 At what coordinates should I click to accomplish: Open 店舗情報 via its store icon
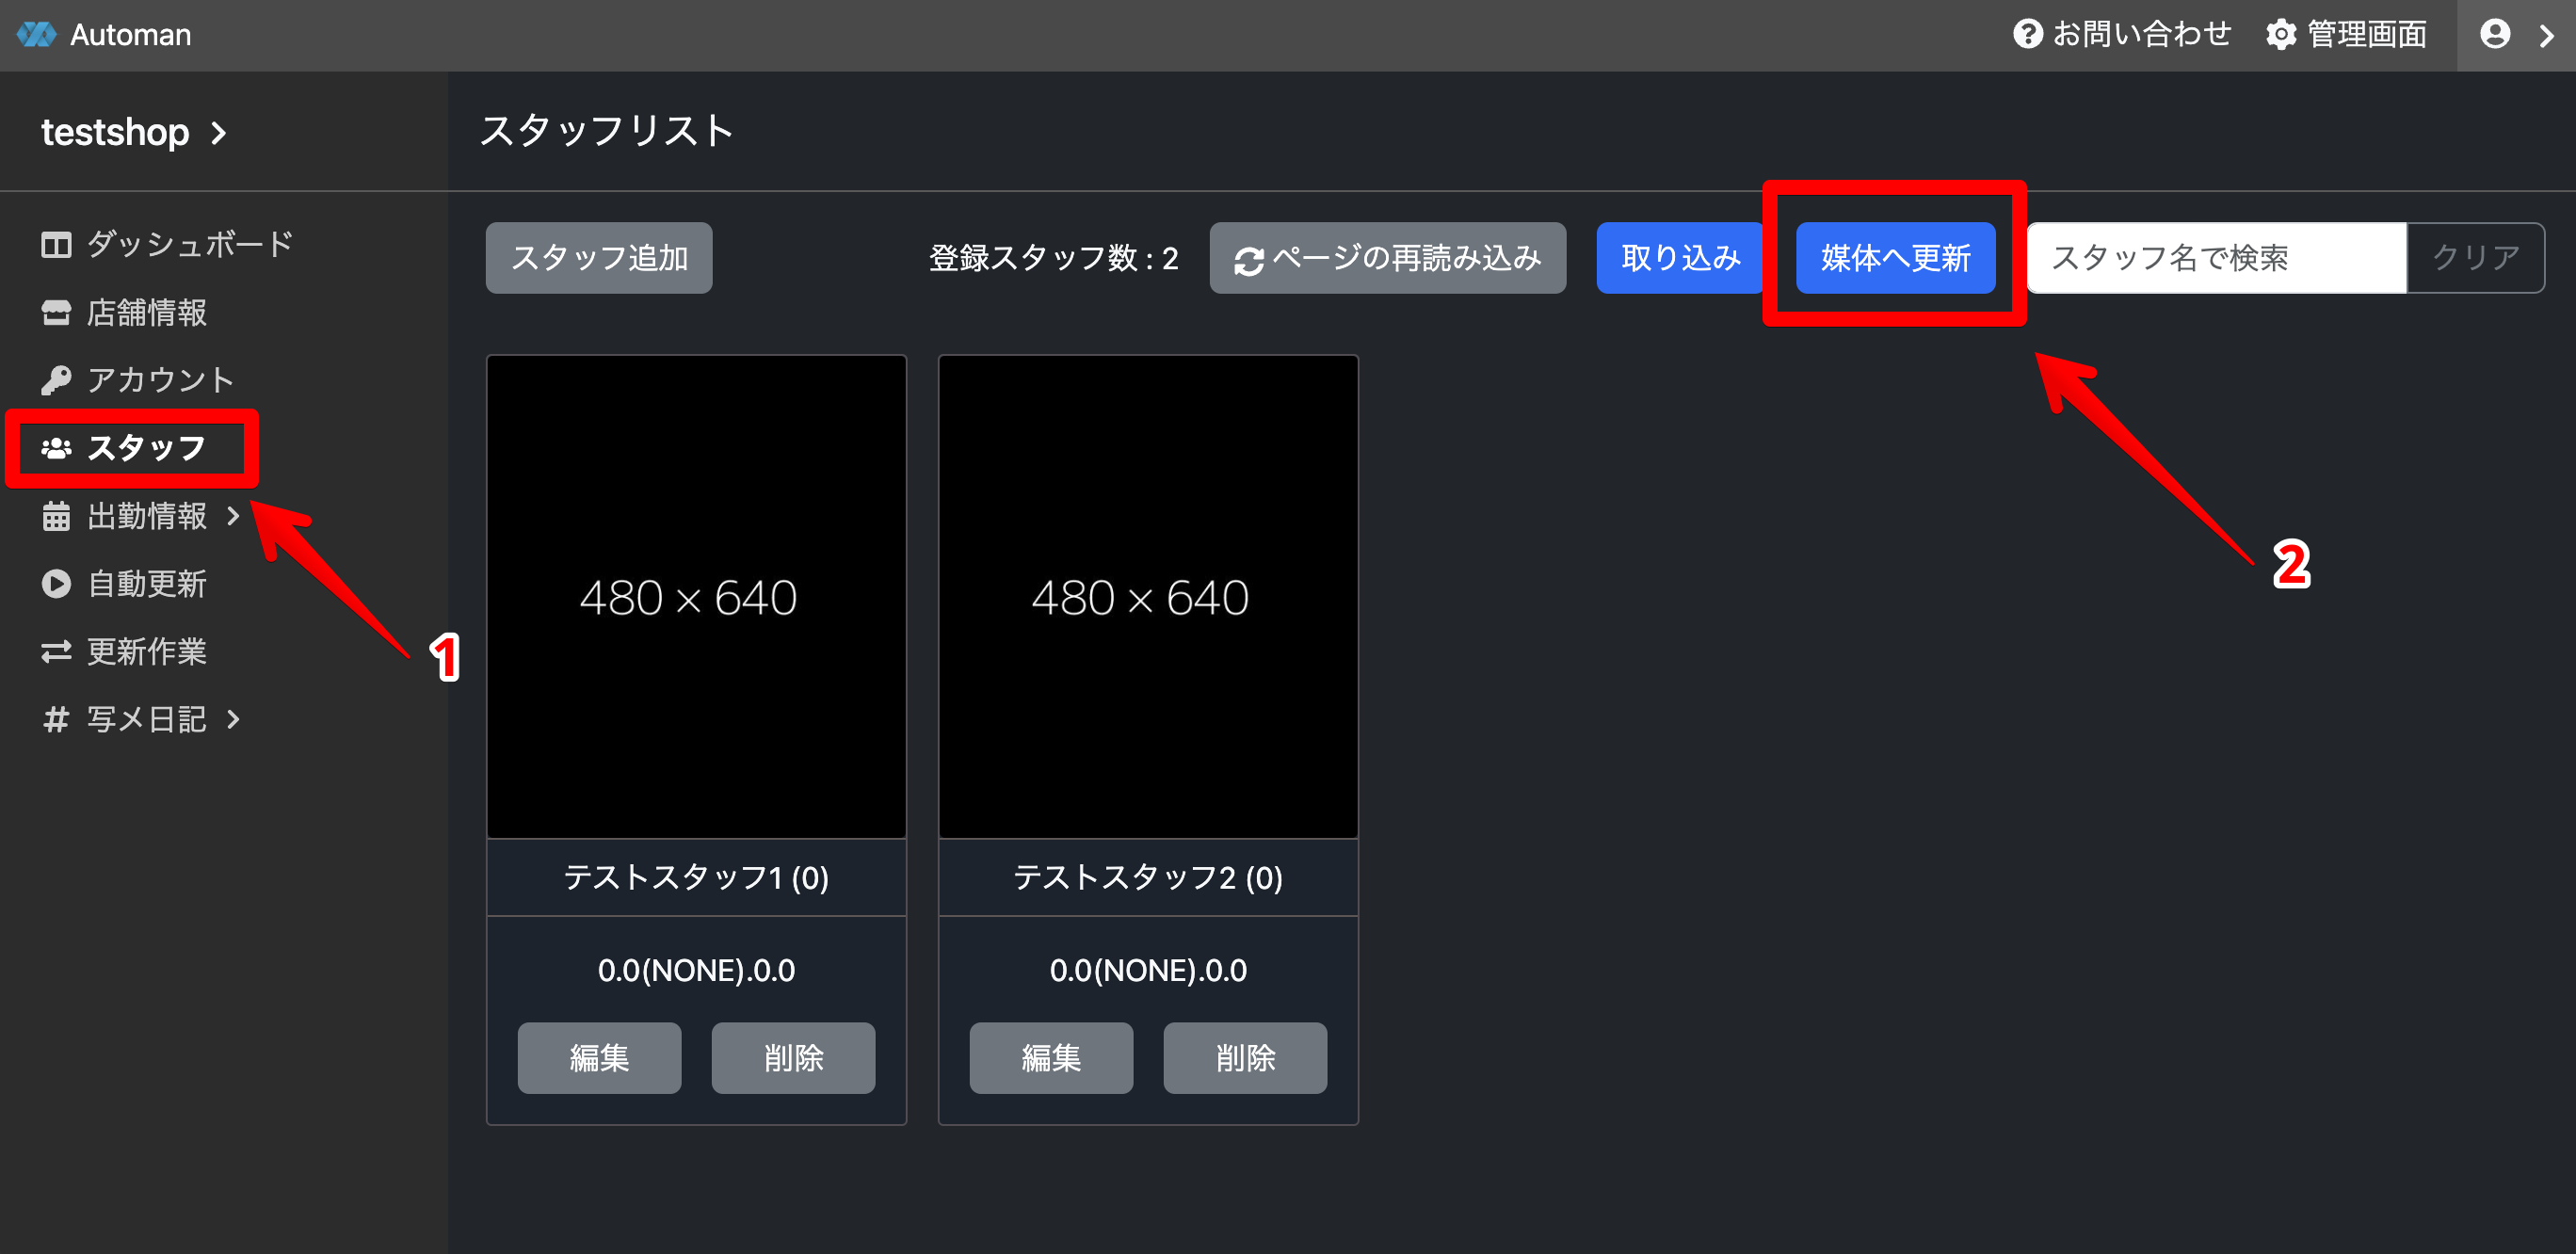click(x=56, y=313)
